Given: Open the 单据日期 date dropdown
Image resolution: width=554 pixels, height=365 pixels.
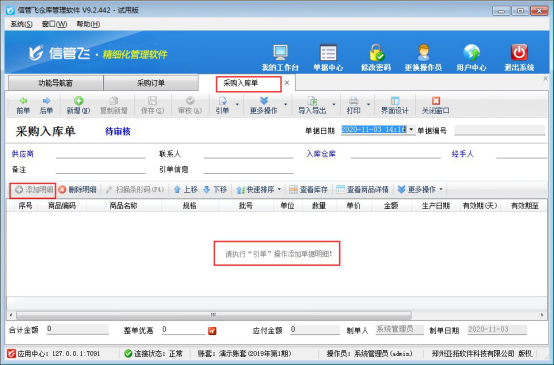Looking at the screenshot, I should (411, 130).
